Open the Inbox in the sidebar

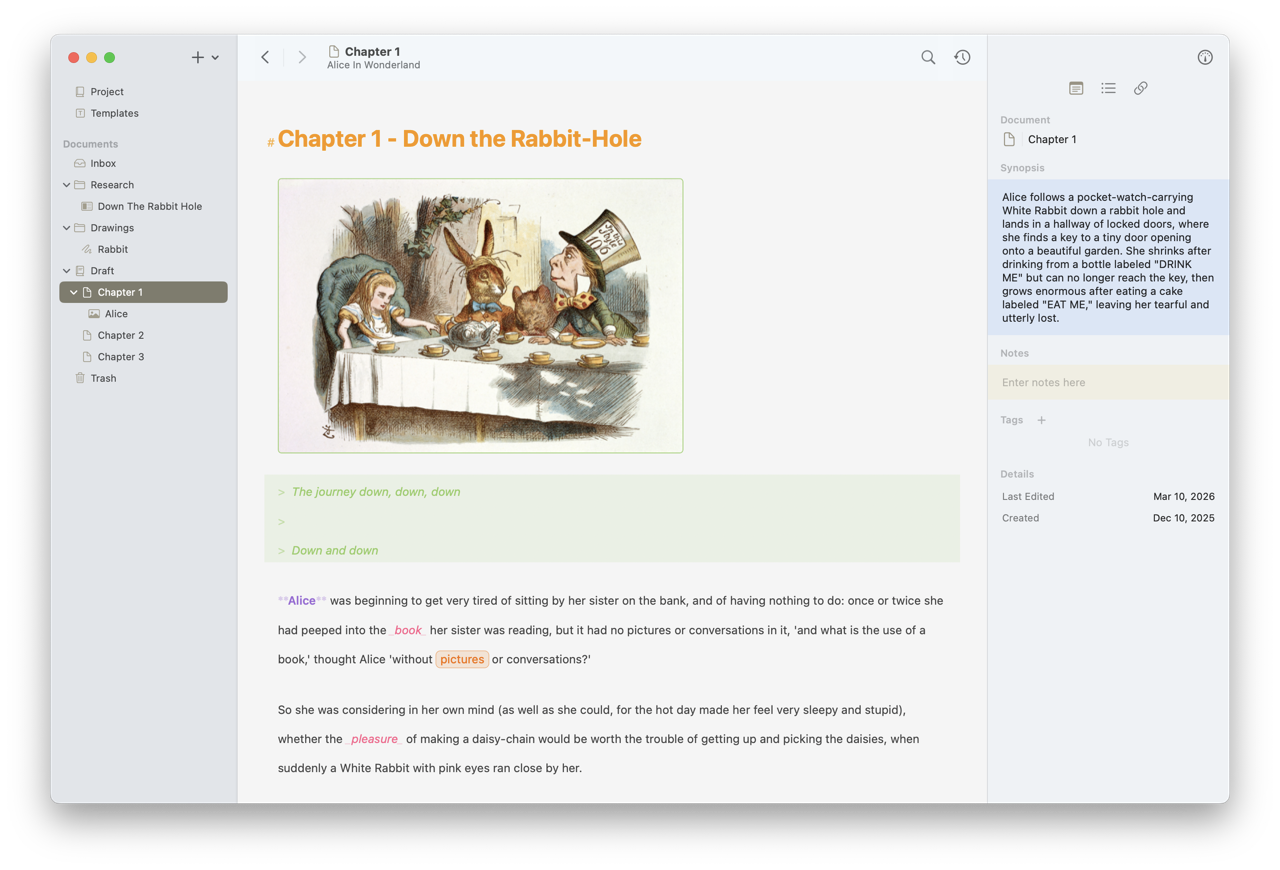(103, 163)
